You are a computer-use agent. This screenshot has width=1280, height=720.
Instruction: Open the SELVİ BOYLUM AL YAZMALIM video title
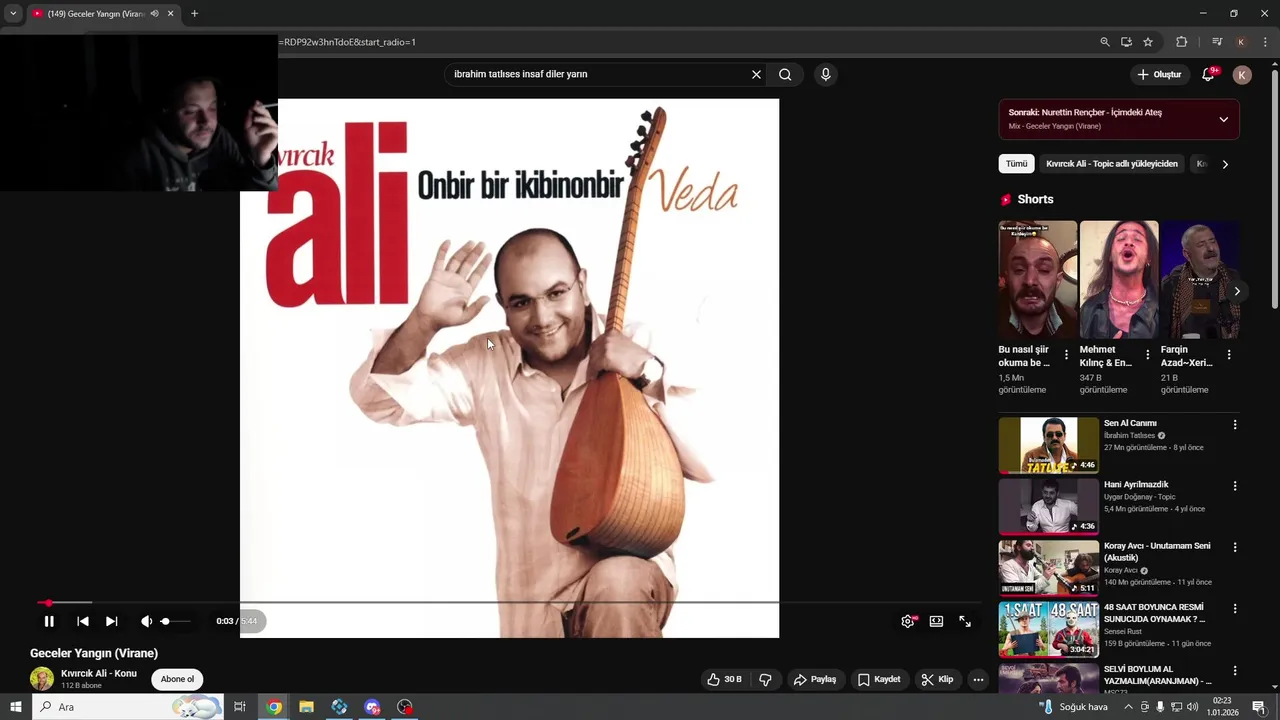[1157, 675]
